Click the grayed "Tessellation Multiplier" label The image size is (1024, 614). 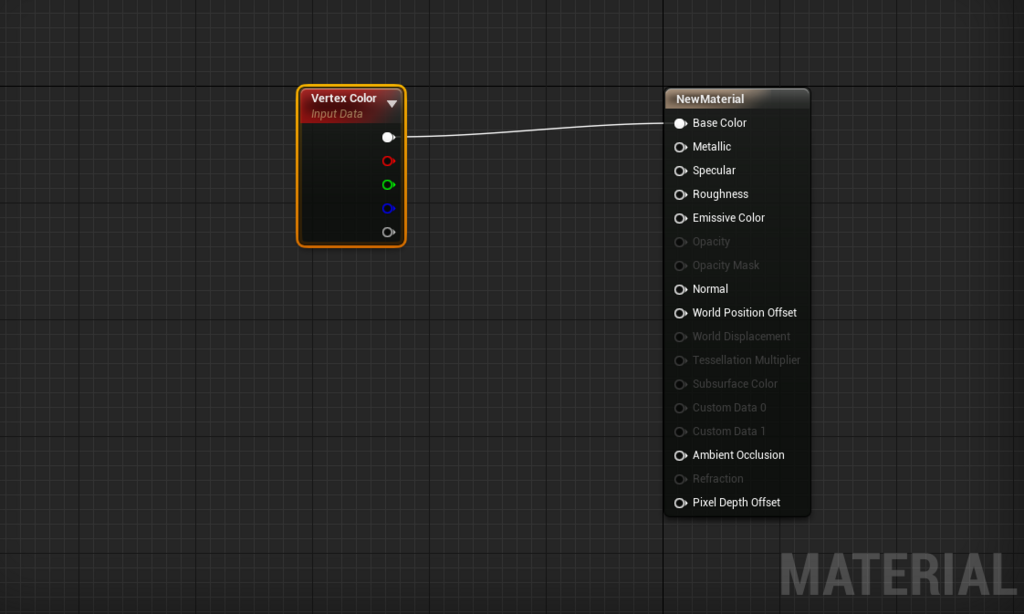click(x=746, y=360)
